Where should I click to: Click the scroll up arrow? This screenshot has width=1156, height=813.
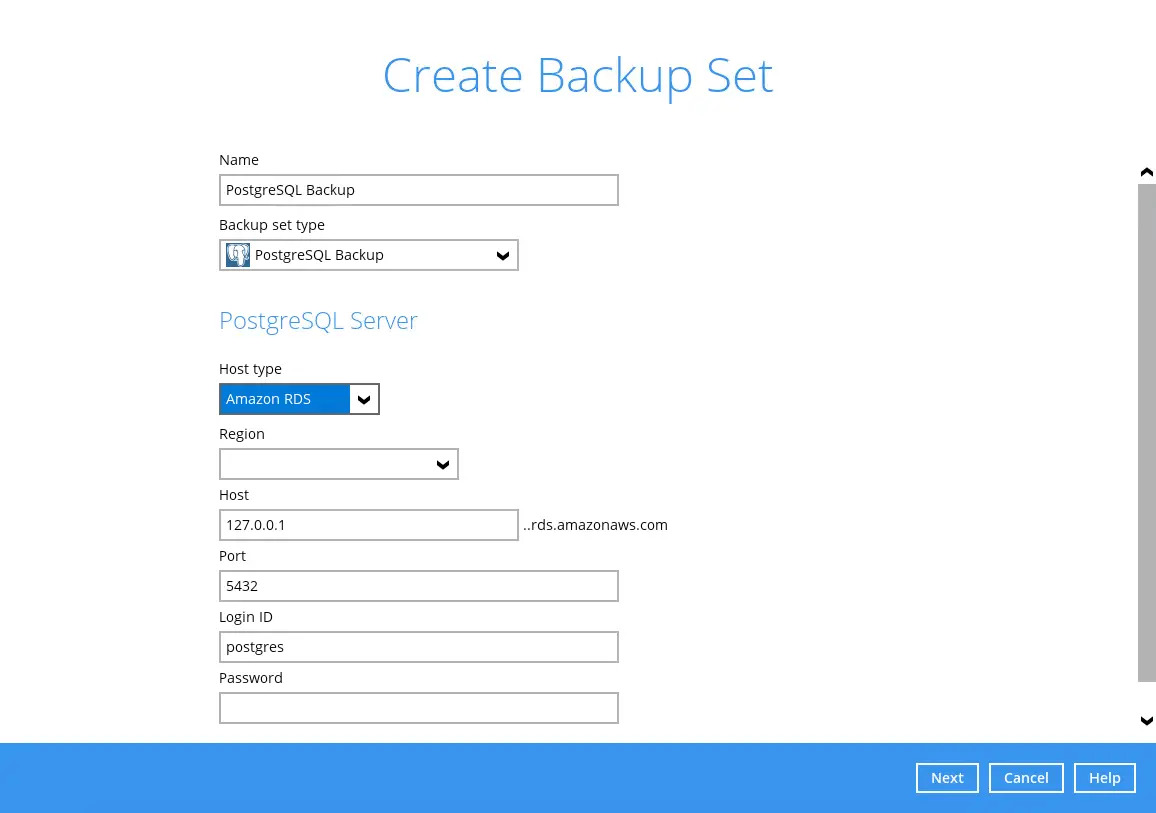click(1147, 173)
